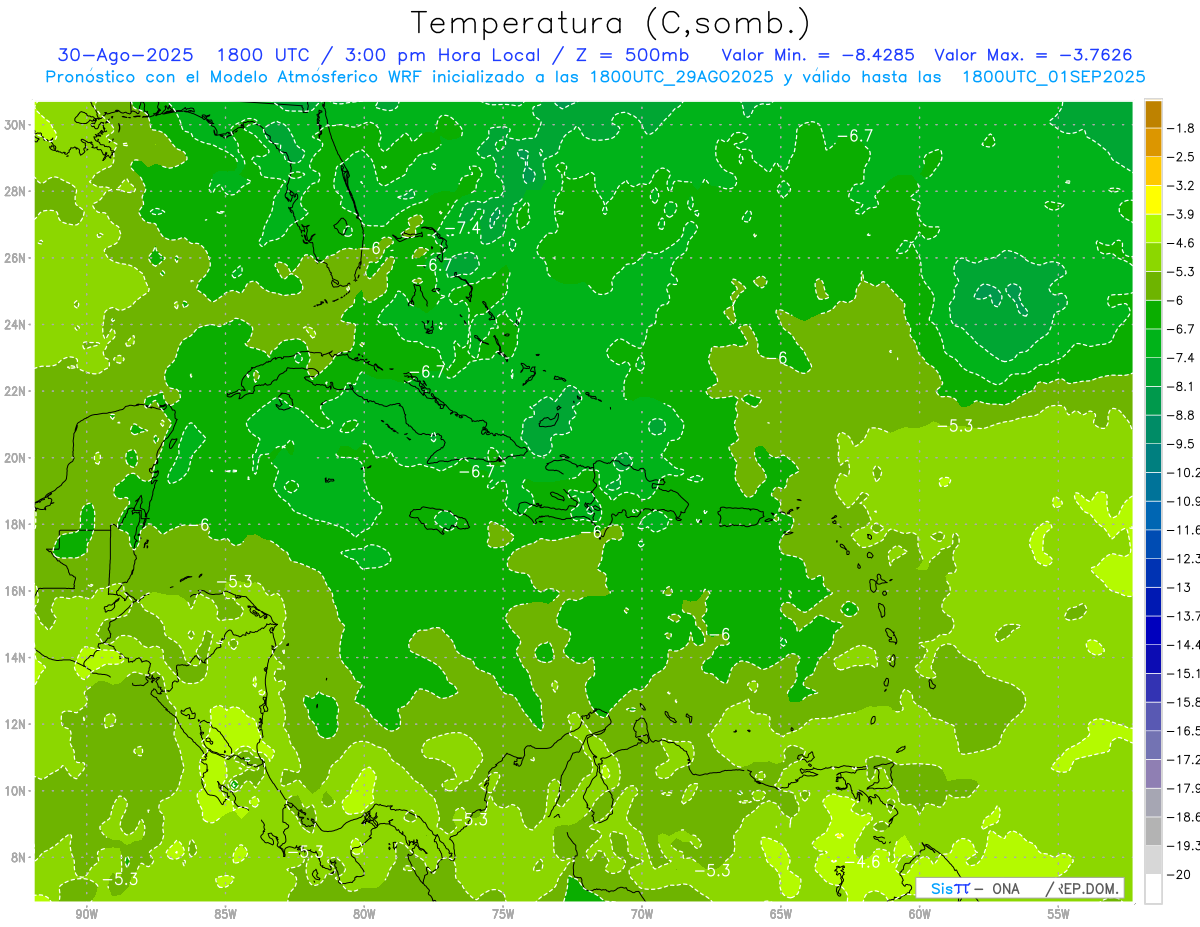Pick the purple color bar segment beside -17.2
The height and width of the screenshot is (927, 1200).
pyautogui.click(x=1153, y=774)
